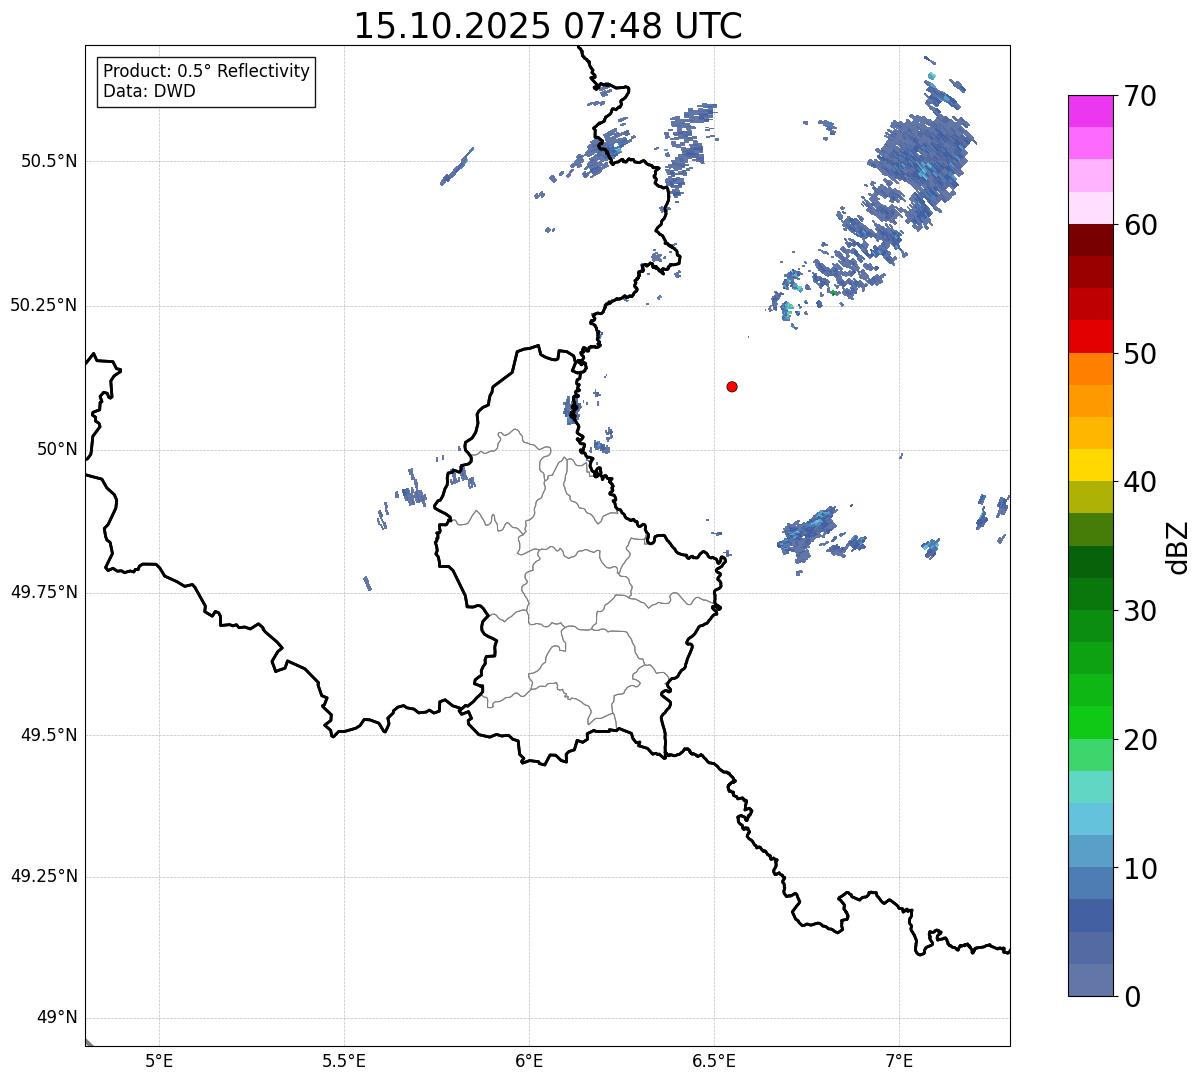The height and width of the screenshot is (1081, 1202).
Task: Click the Product: 0.5° Reflectivity text
Action: pos(207,71)
